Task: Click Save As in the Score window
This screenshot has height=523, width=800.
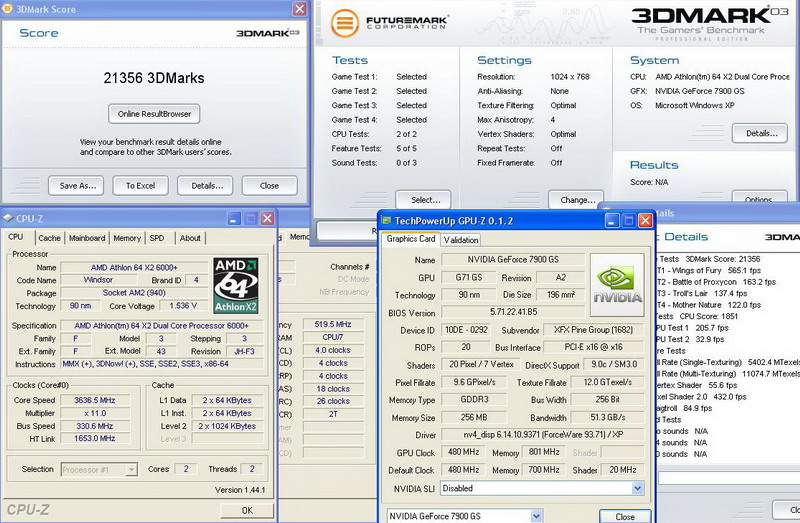Action: (76, 186)
